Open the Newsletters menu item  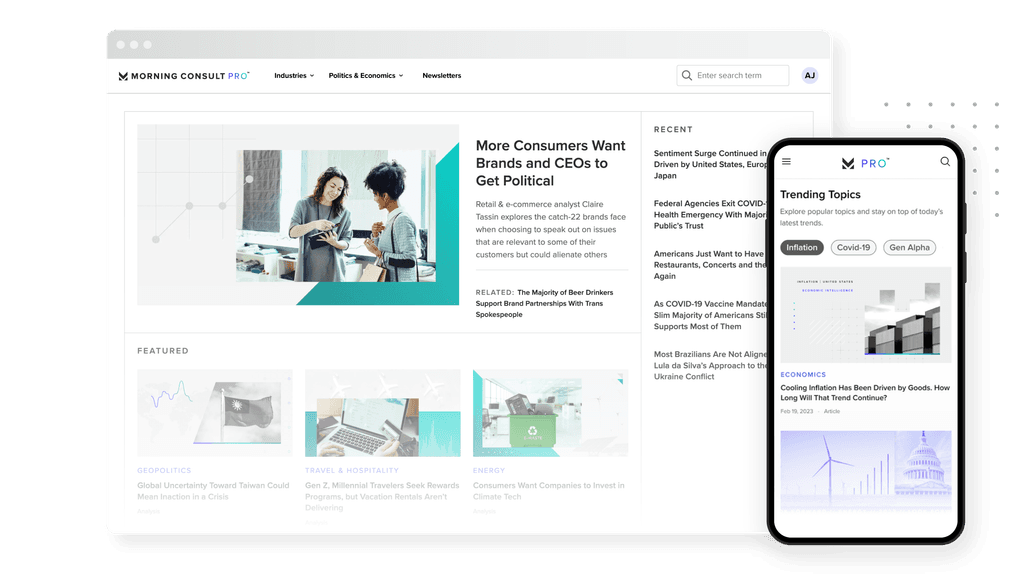(442, 76)
